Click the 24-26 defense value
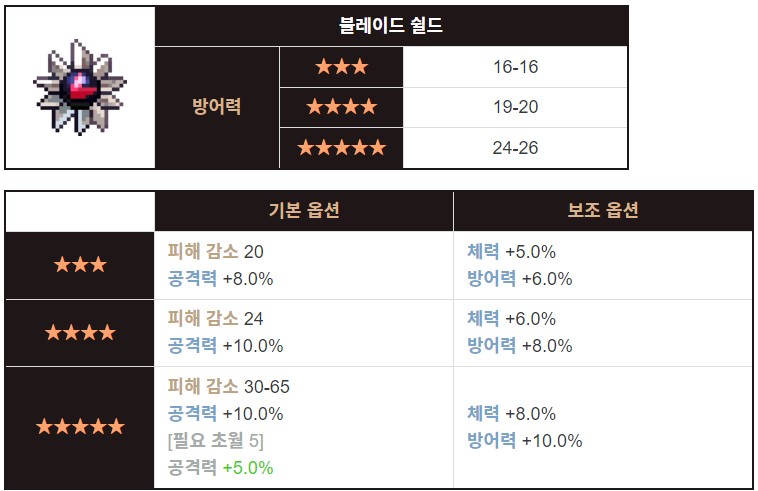This screenshot has width=758, height=491. (515, 148)
